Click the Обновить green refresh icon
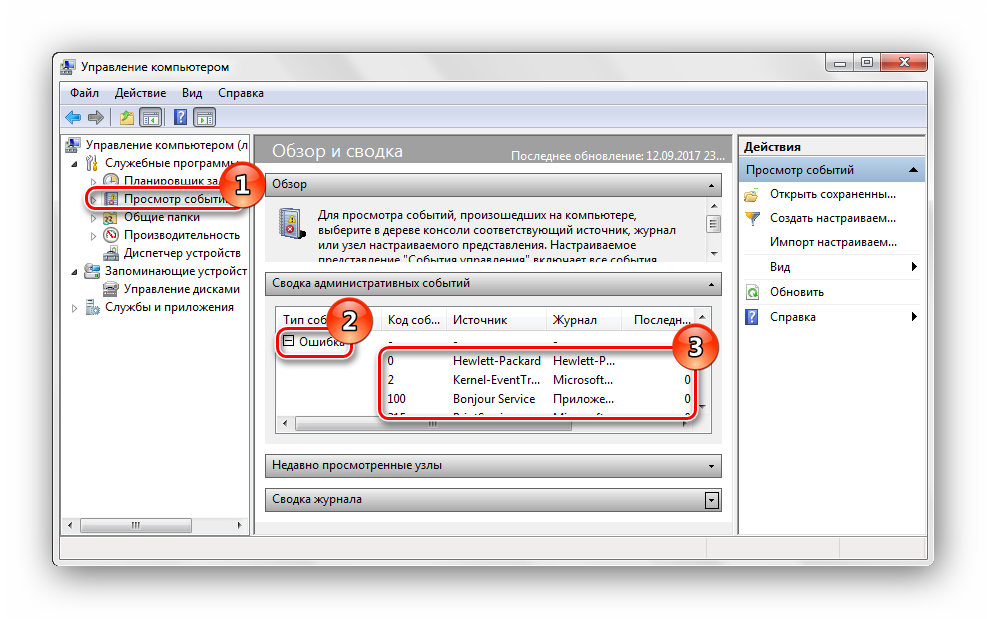987x619 pixels. pyautogui.click(x=752, y=292)
